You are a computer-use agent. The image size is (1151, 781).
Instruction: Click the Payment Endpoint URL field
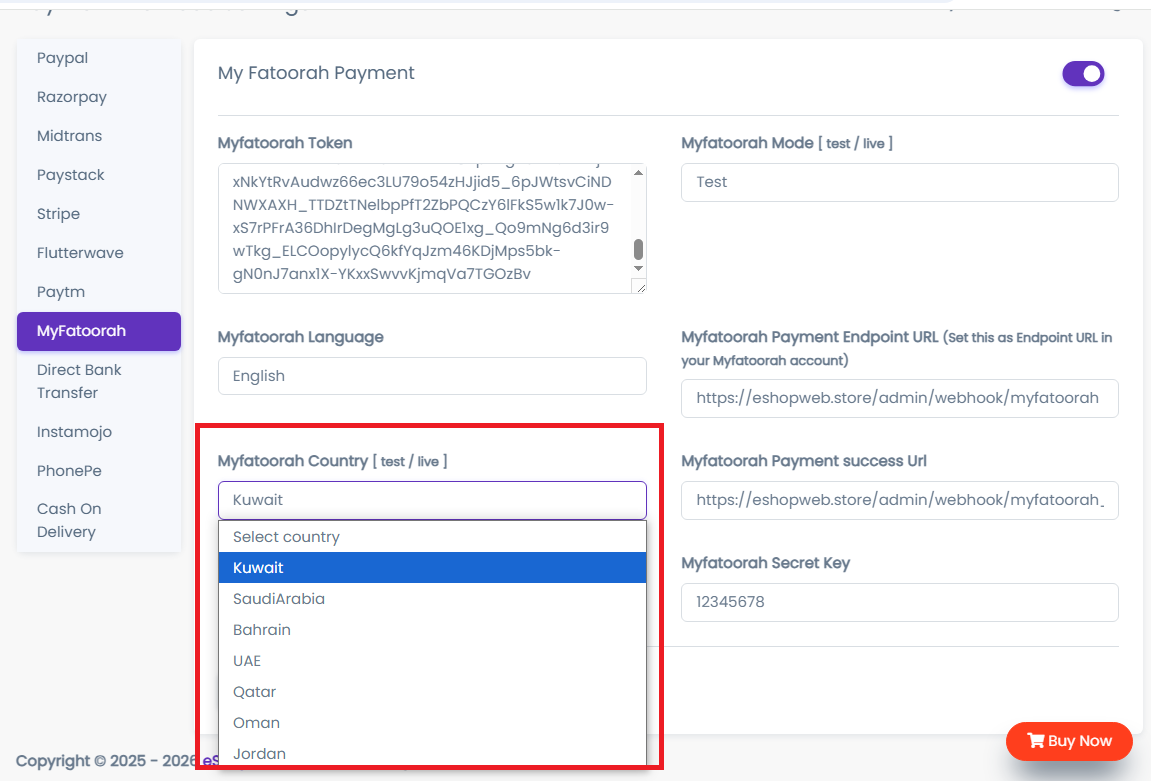tap(899, 398)
